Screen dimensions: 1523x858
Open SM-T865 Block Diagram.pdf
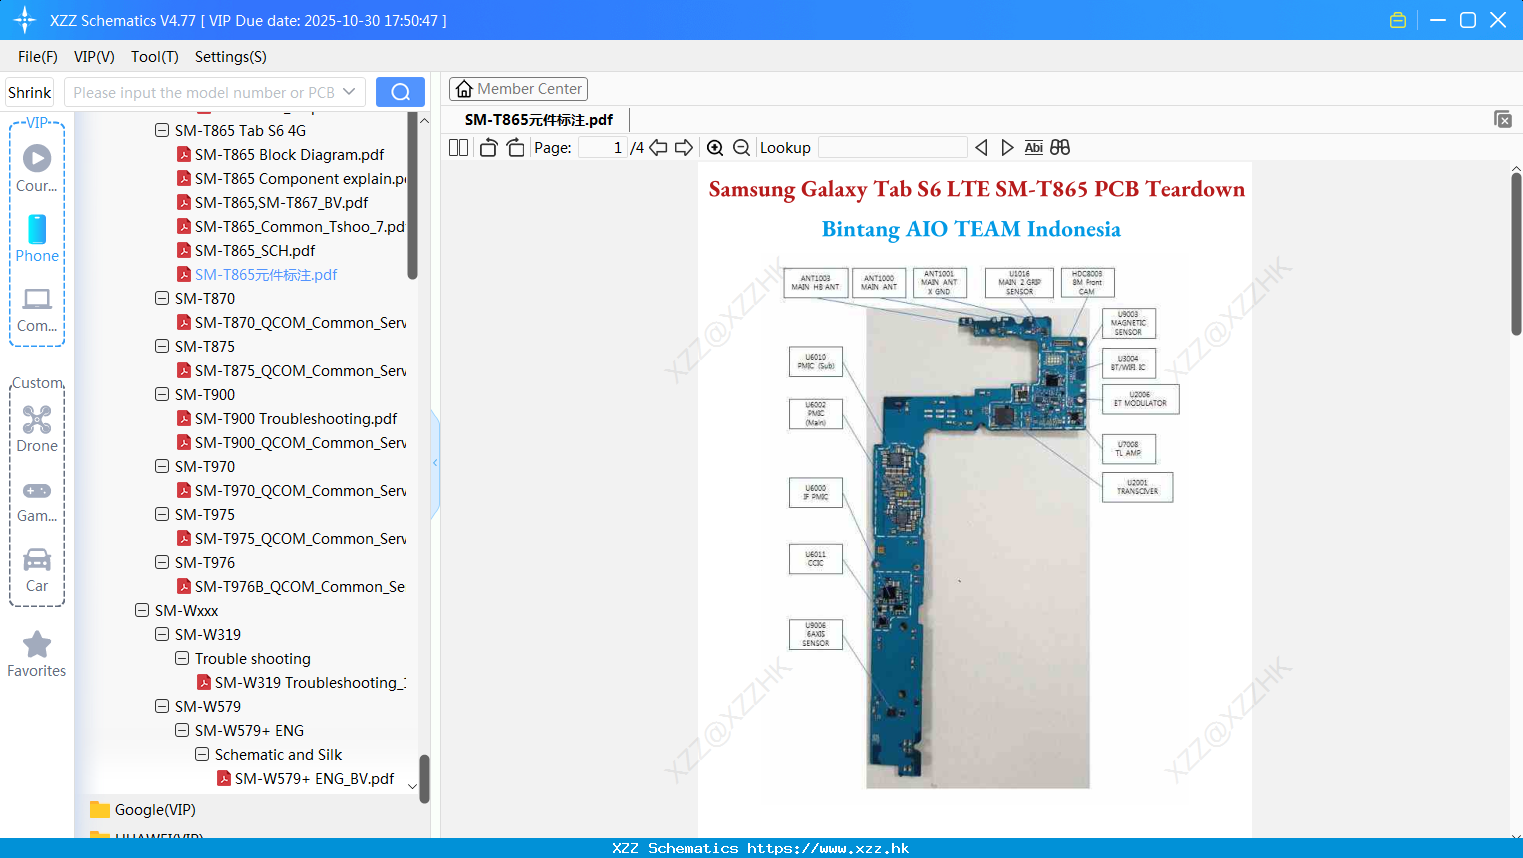coord(289,154)
